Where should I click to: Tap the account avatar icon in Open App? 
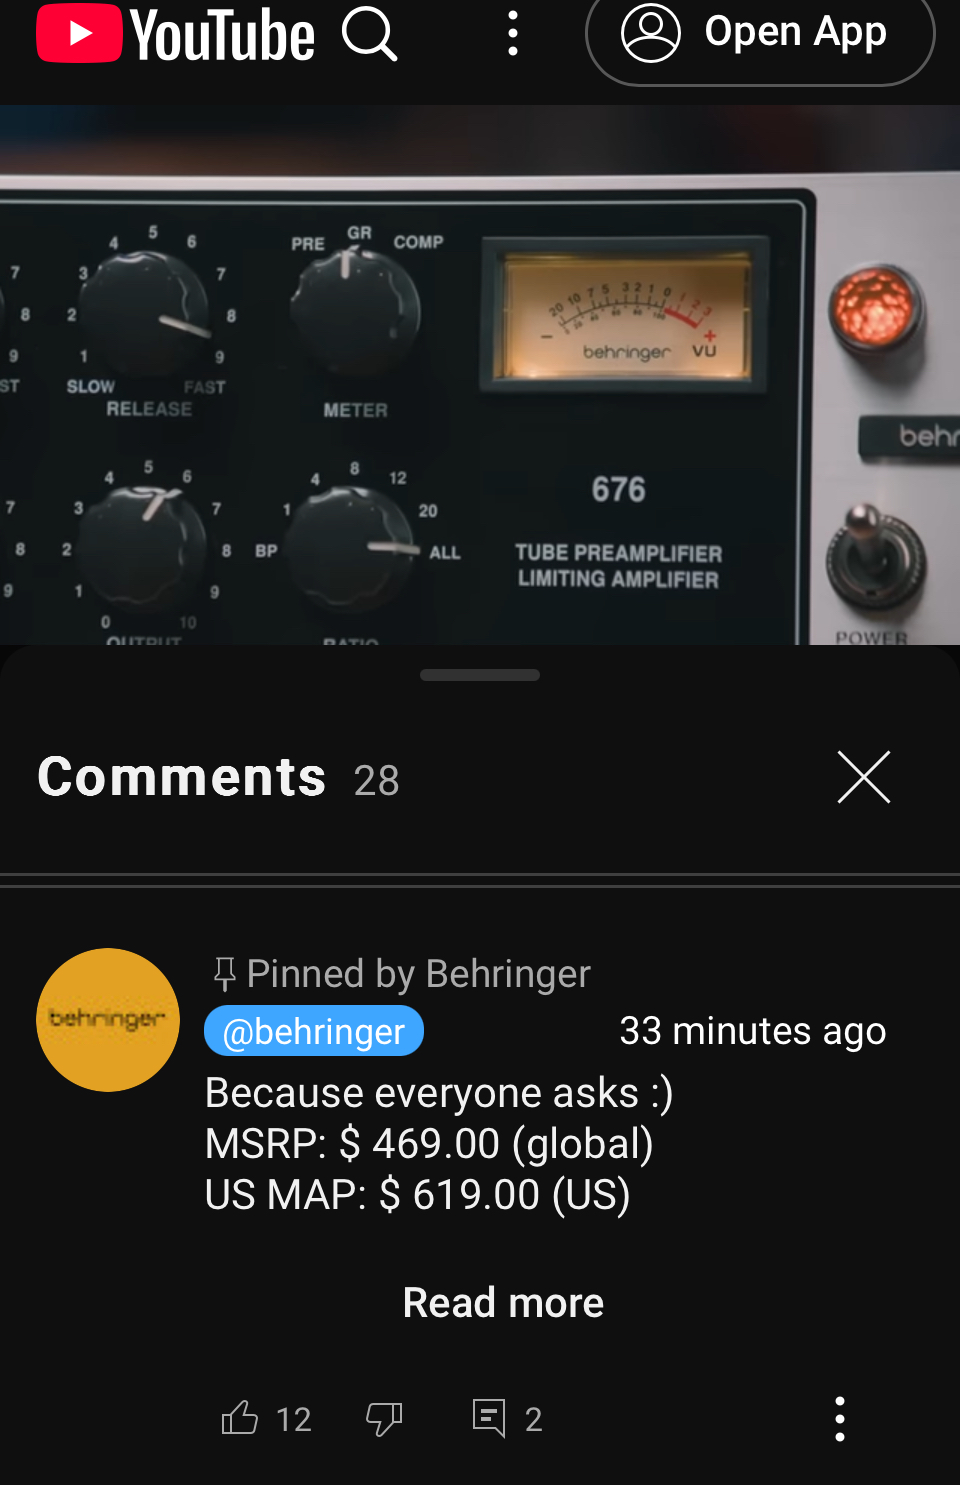coord(651,32)
